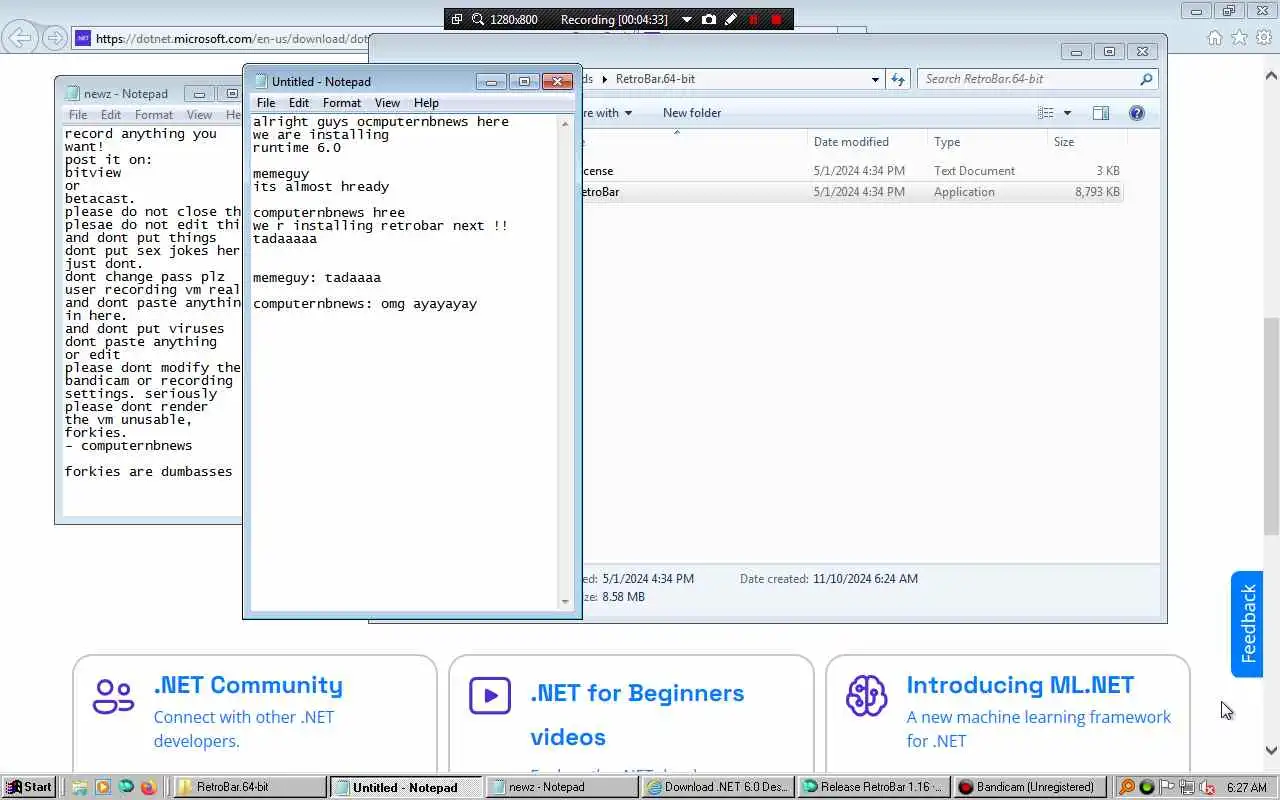Open Edit menu in newz Notepad
The image size is (1280, 800).
pos(111,115)
